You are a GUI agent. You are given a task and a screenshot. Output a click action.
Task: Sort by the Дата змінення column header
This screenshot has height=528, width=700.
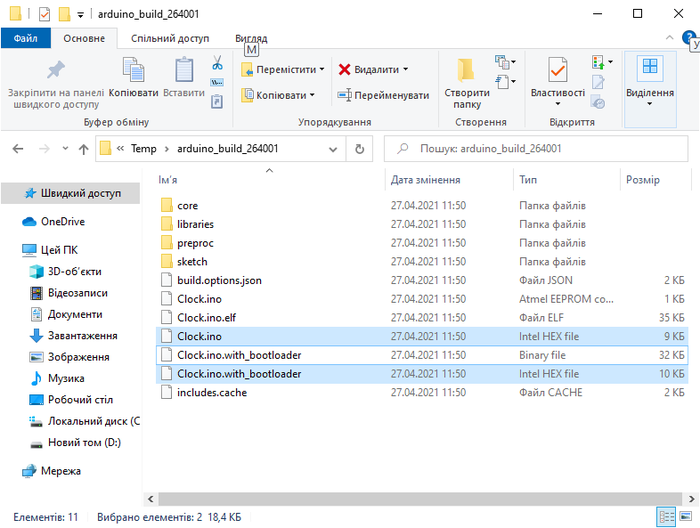(x=426, y=180)
